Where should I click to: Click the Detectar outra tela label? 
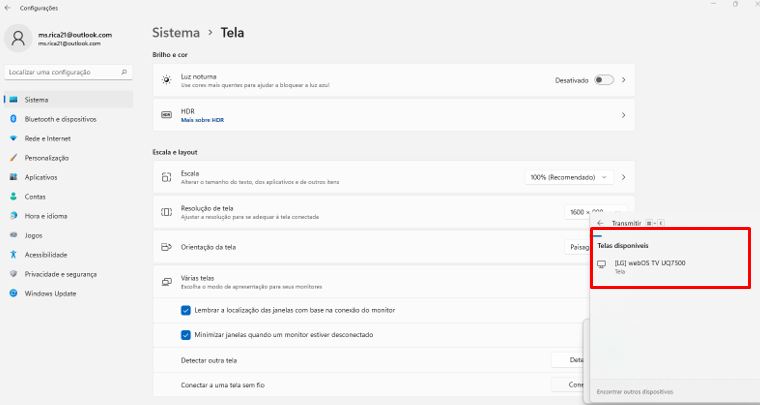209,360
